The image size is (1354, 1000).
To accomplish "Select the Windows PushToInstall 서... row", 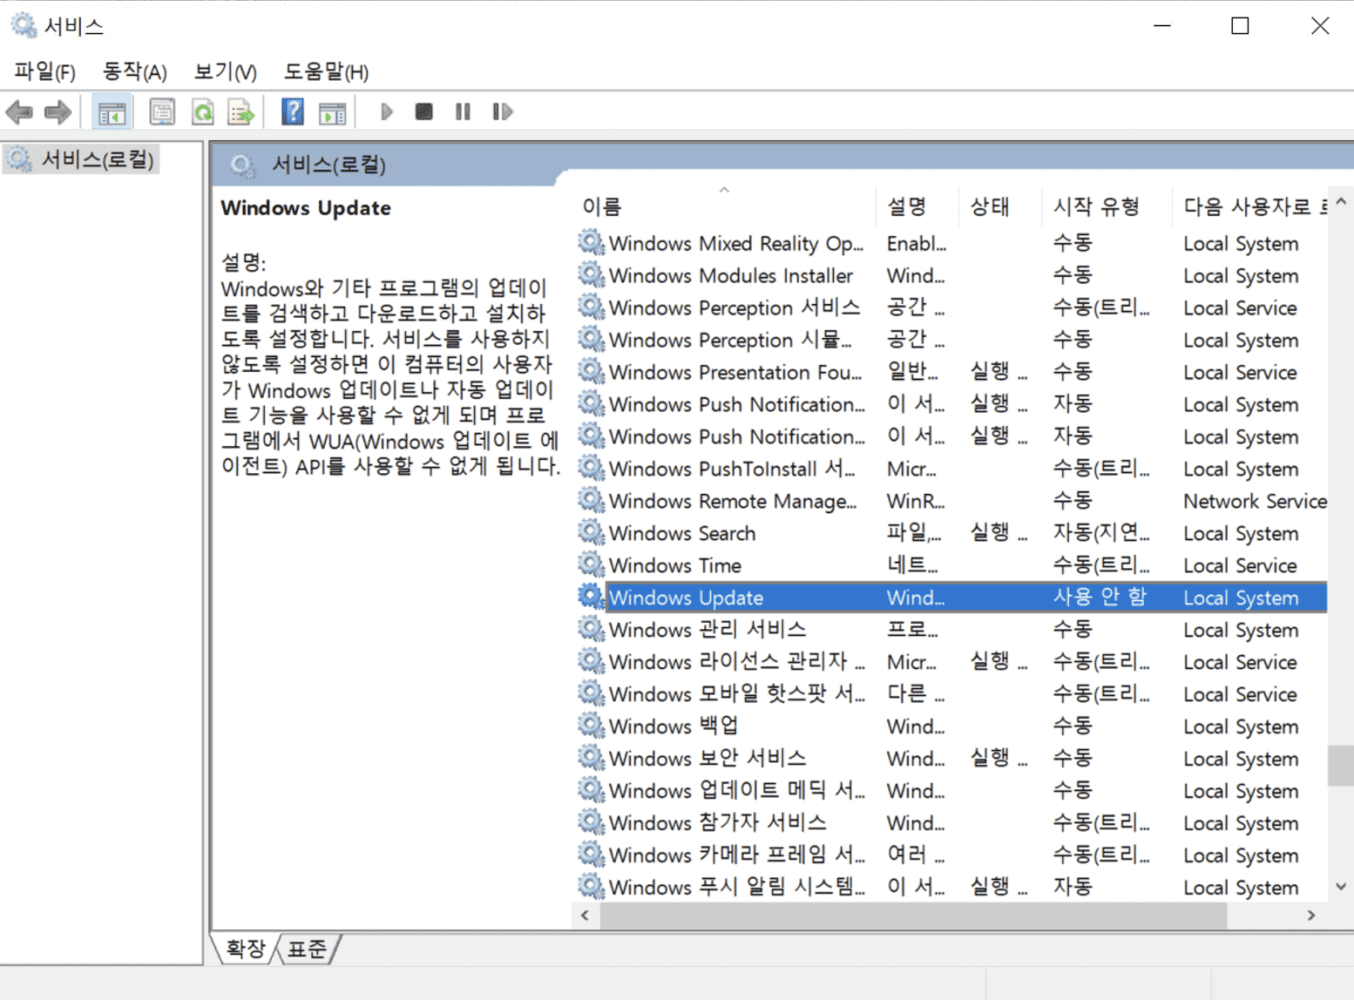I will click(x=951, y=468).
